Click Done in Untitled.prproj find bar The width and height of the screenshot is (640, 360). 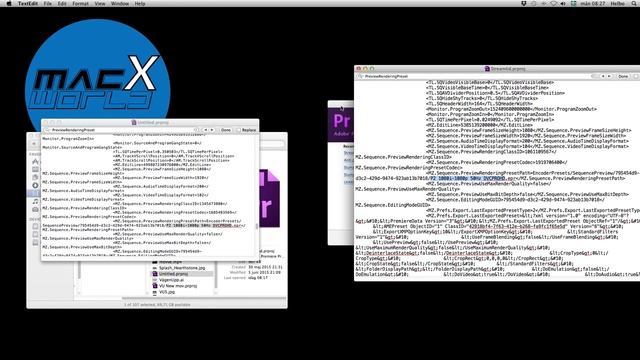tap(226, 130)
